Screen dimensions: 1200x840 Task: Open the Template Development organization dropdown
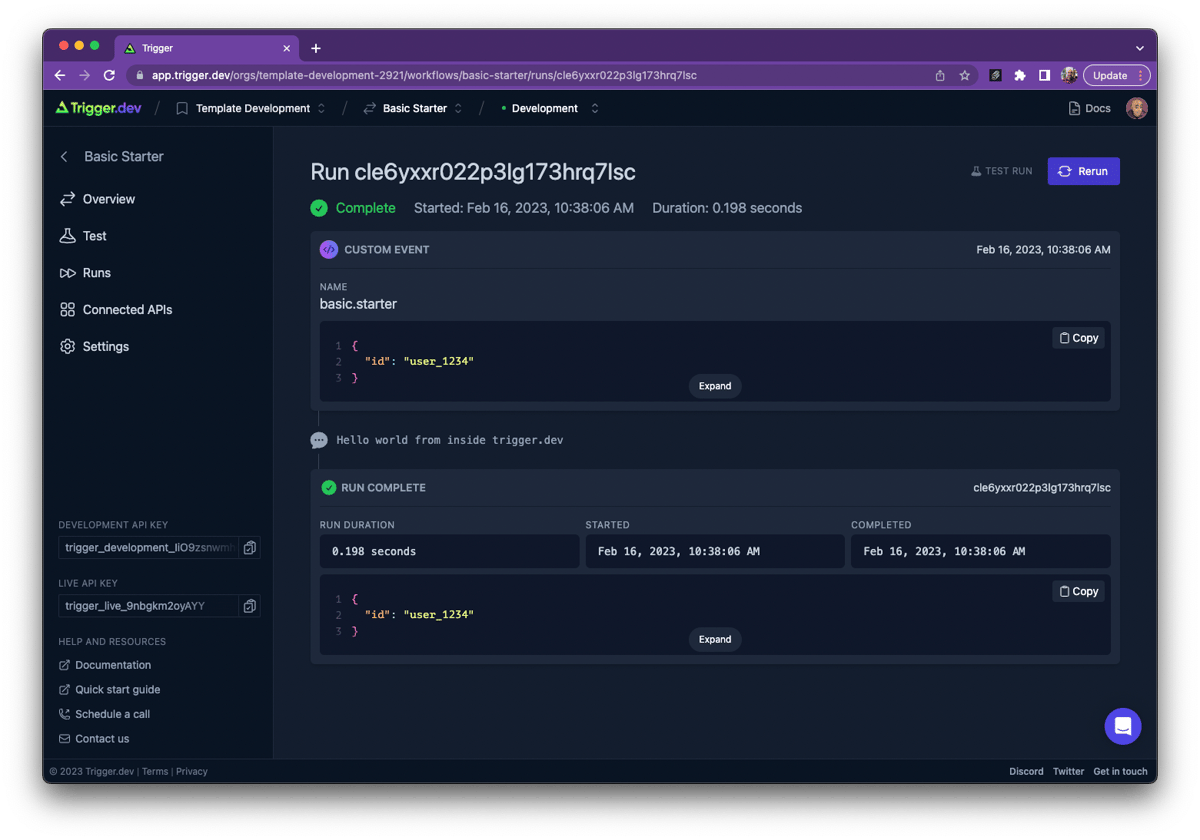(x=251, y=108)
